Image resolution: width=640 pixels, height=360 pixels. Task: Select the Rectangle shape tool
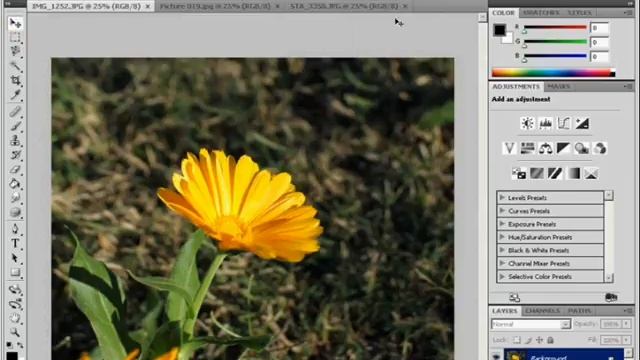[x=15, y=272]
